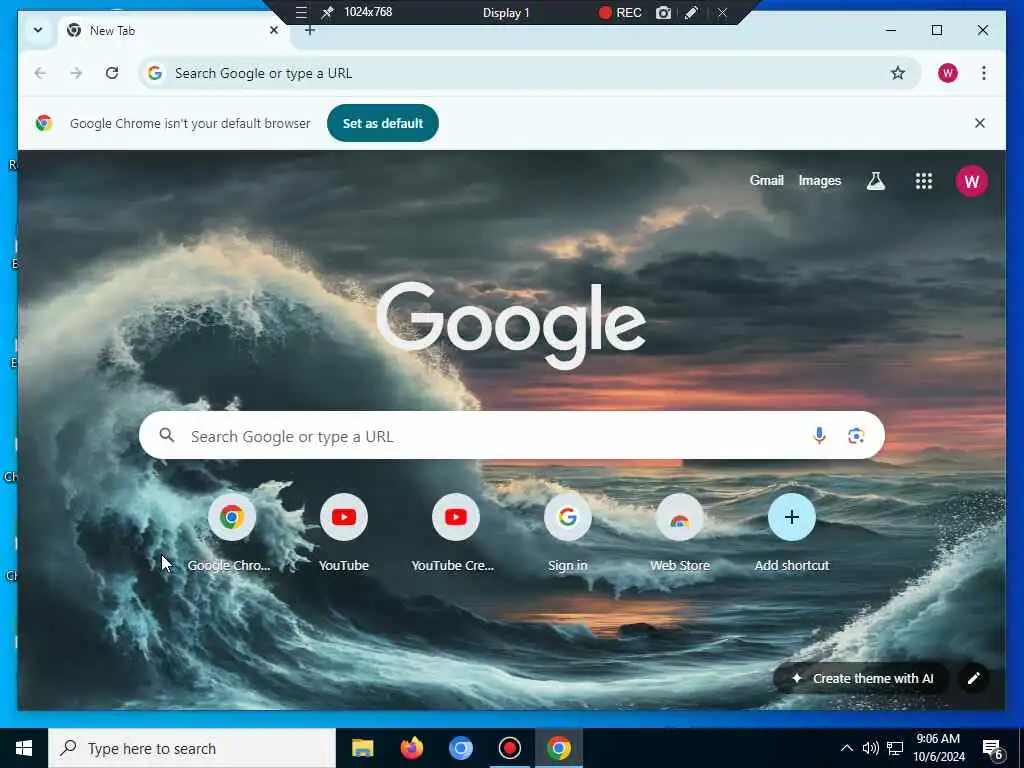Open the Chromium icon in the taskbar
Screen dimensions: 1024x768
460,748
